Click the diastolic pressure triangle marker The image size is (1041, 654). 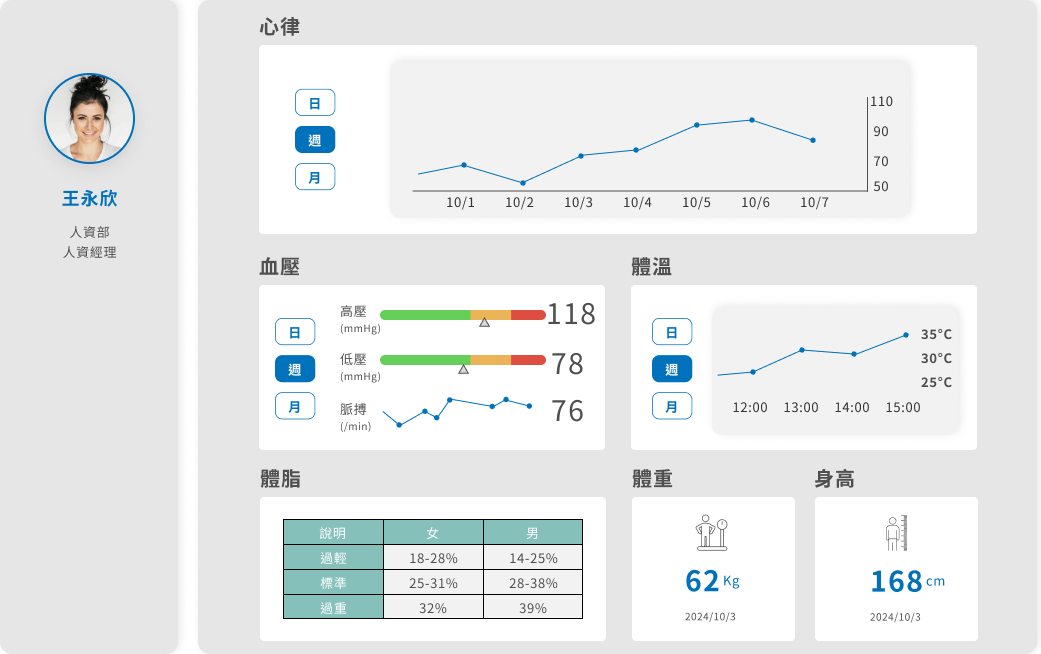click(463, 369)
